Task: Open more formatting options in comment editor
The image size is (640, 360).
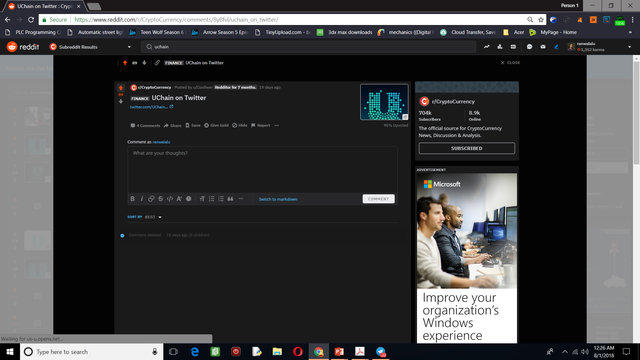Action: coord(241,199)
